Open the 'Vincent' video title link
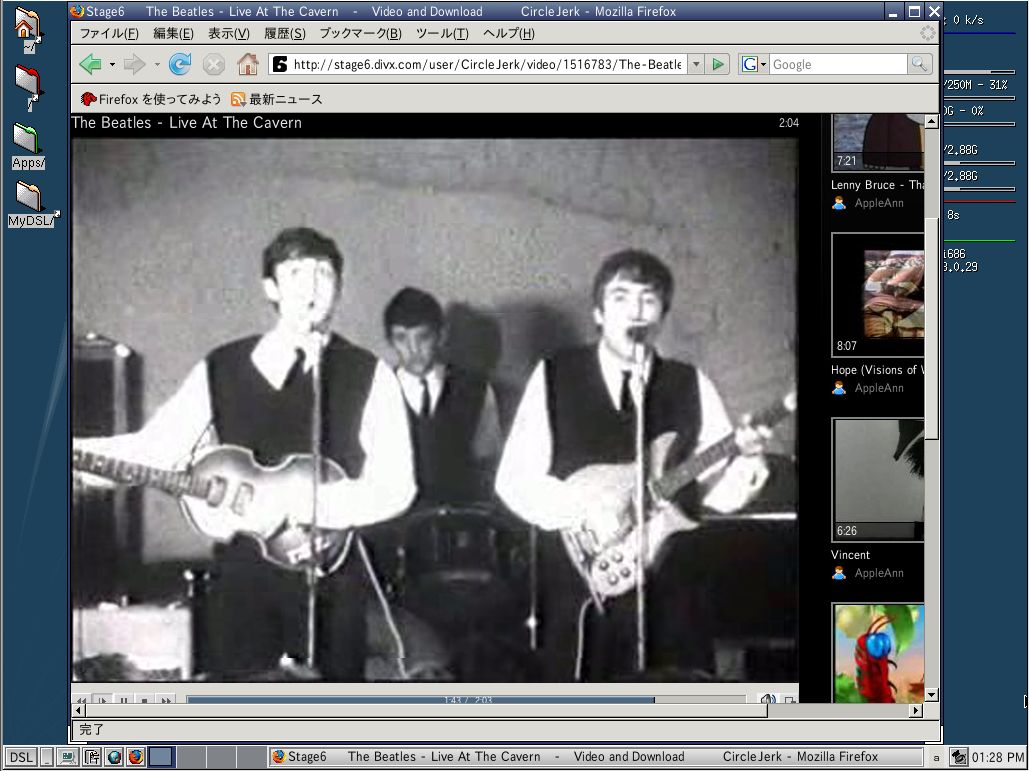1029x771 pixels. pos(850,554)
